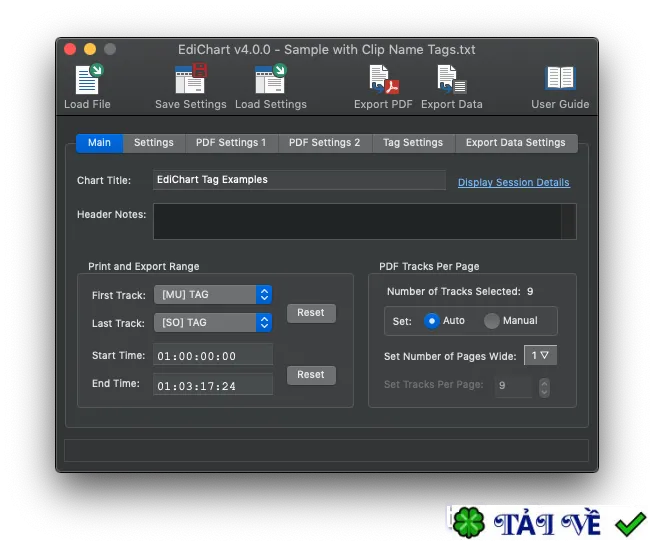Click 'Number of Tracks Selected: 9' text

pyautogui.click(x=460, y=292)
